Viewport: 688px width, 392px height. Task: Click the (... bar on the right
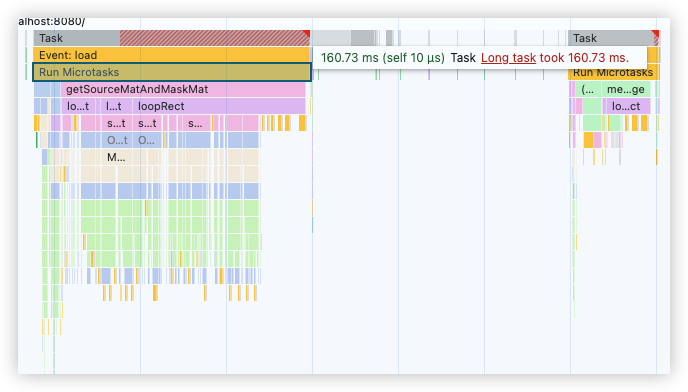(x=588, y=90)
